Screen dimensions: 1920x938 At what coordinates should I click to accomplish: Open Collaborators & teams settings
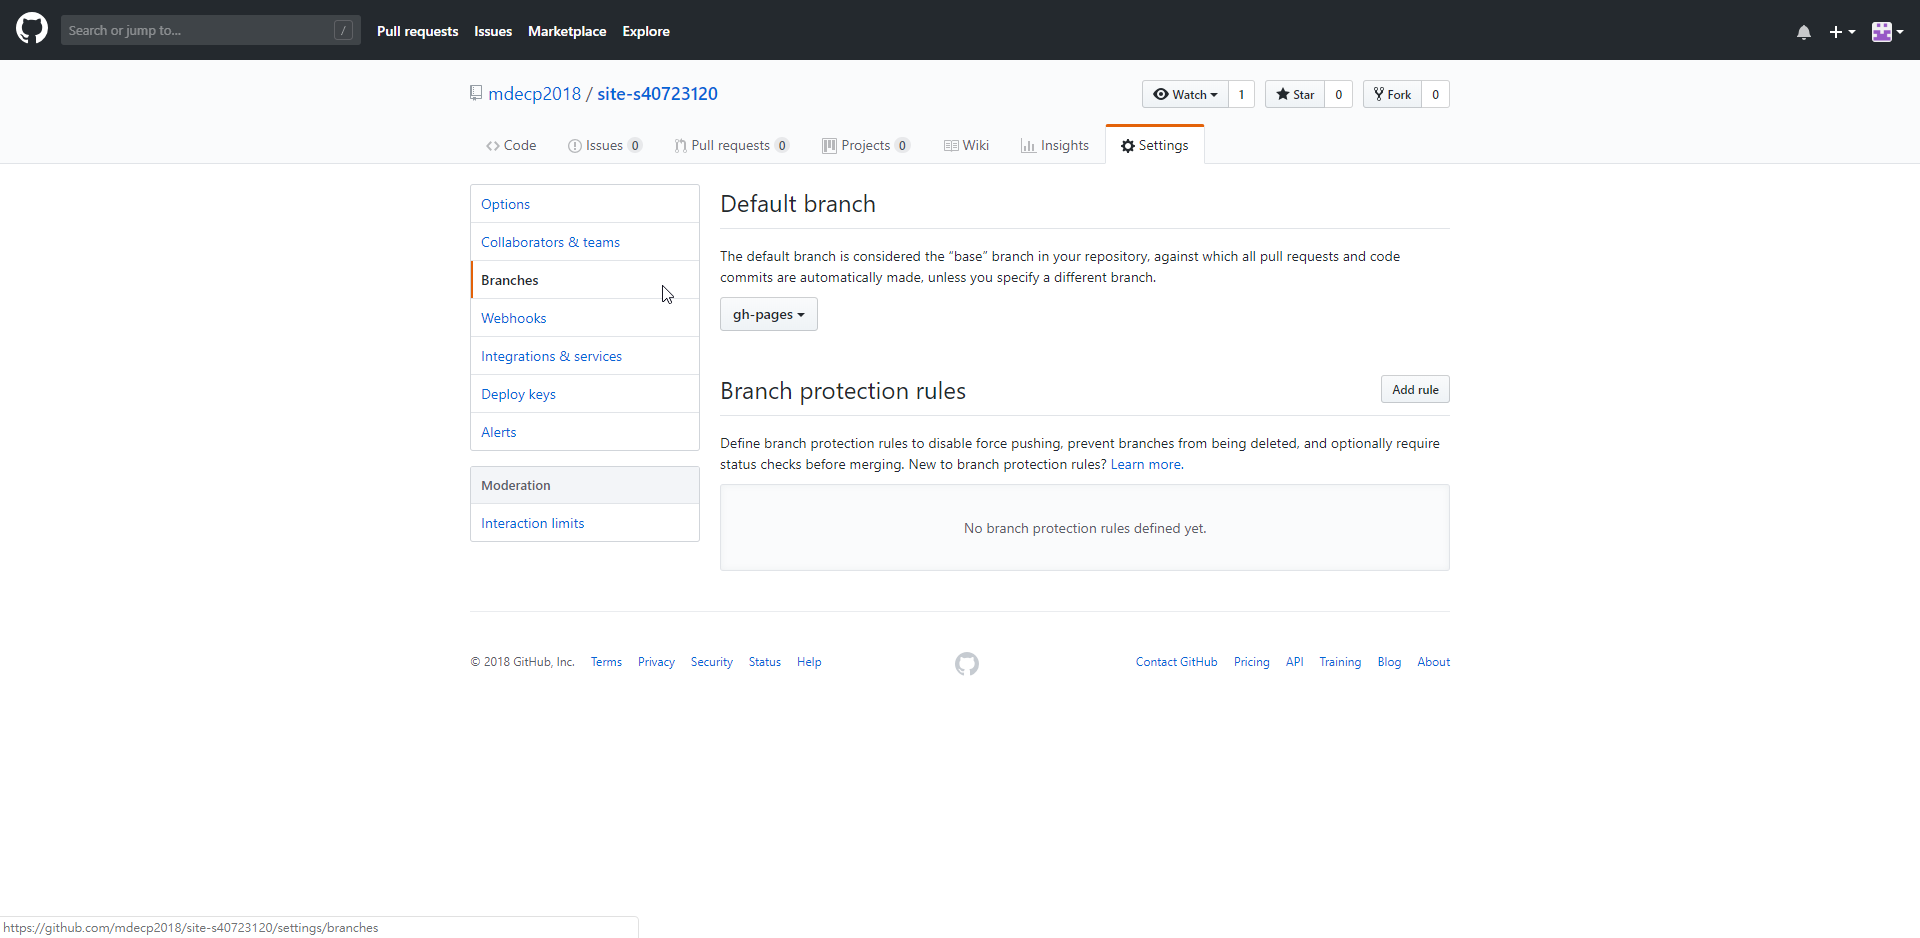[x=585, y=242]
